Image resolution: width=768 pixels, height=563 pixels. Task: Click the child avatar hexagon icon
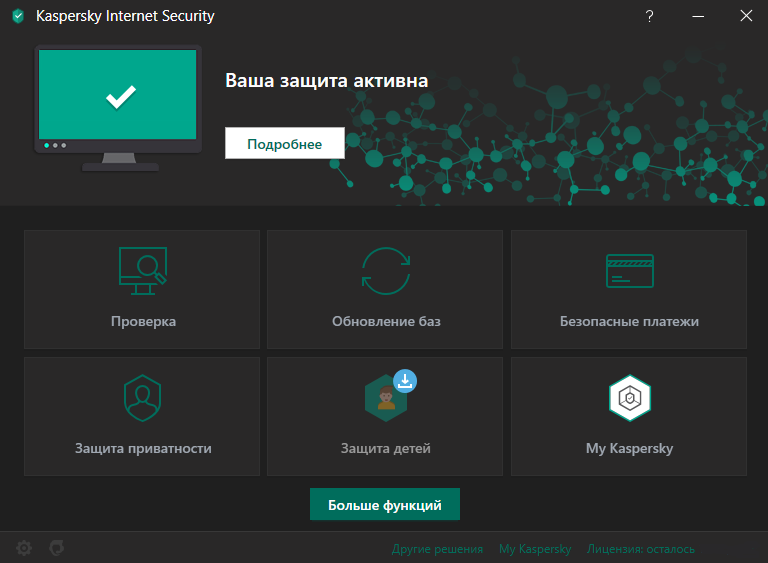click(385, 399)
